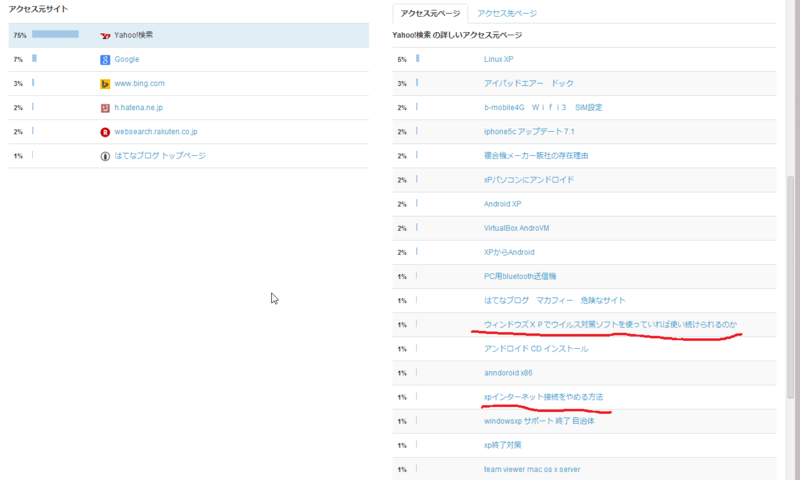
Task: Select the Yahoo!検索 referrer row
Action: coord(189,35)
